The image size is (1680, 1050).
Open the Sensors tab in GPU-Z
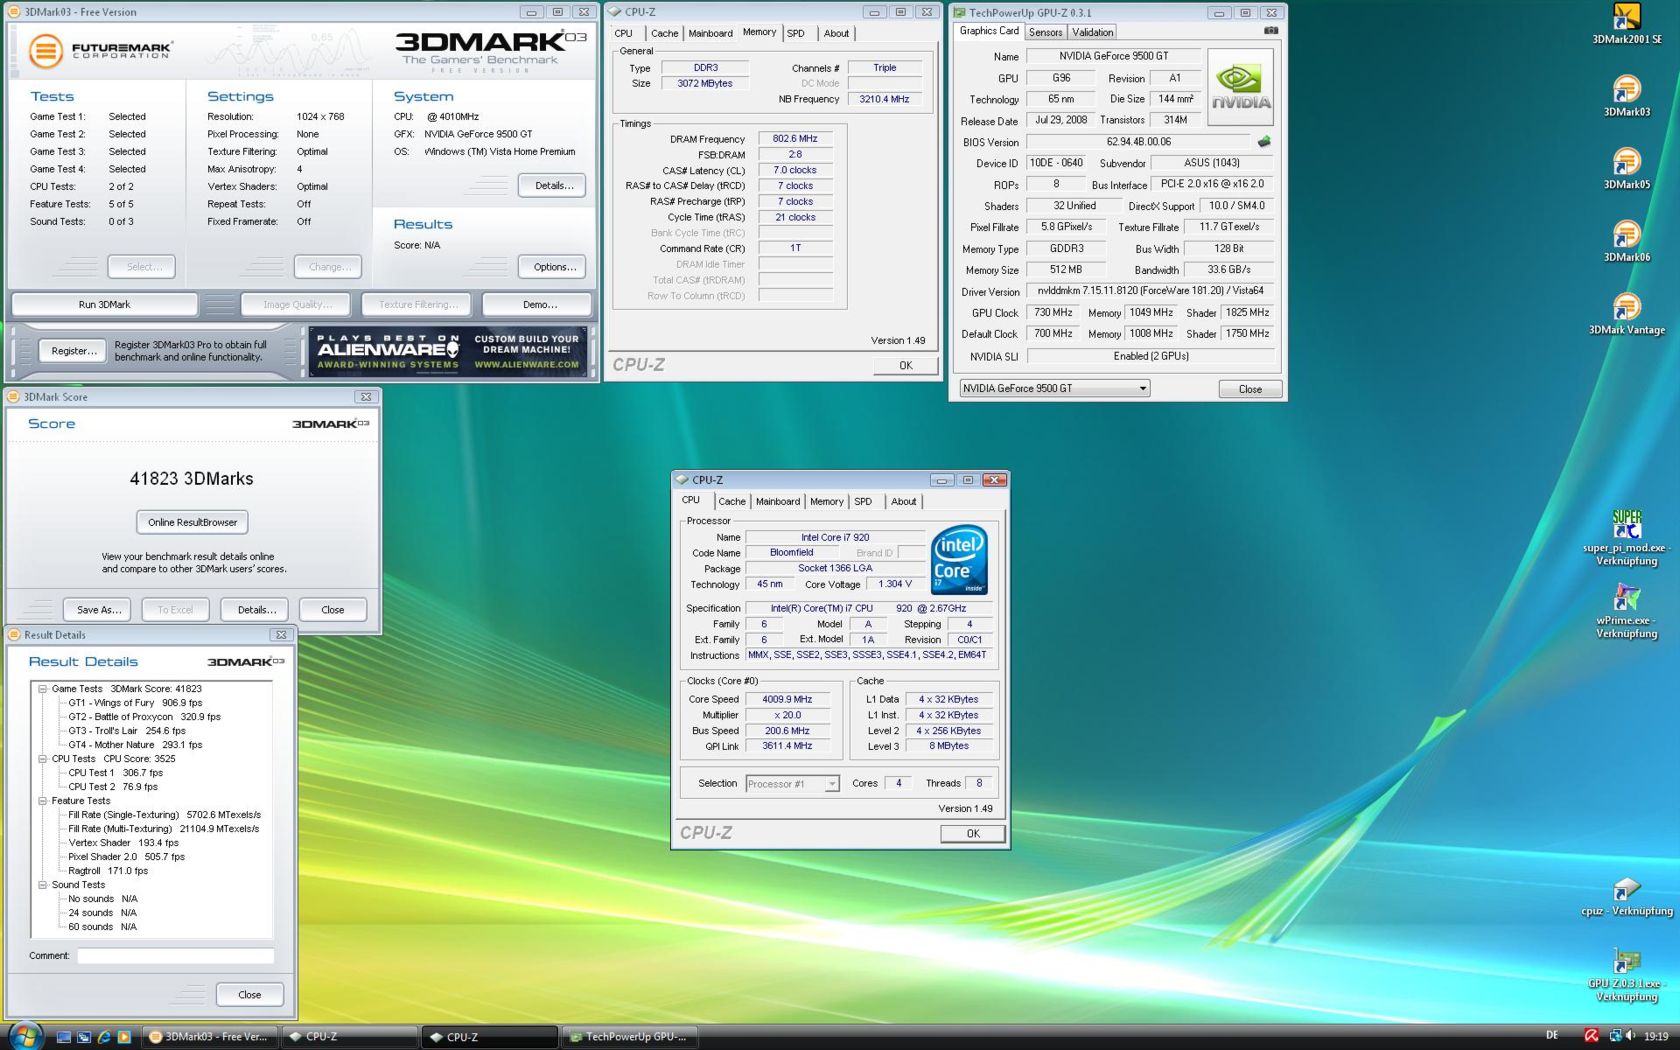[x=1046, y=32]
